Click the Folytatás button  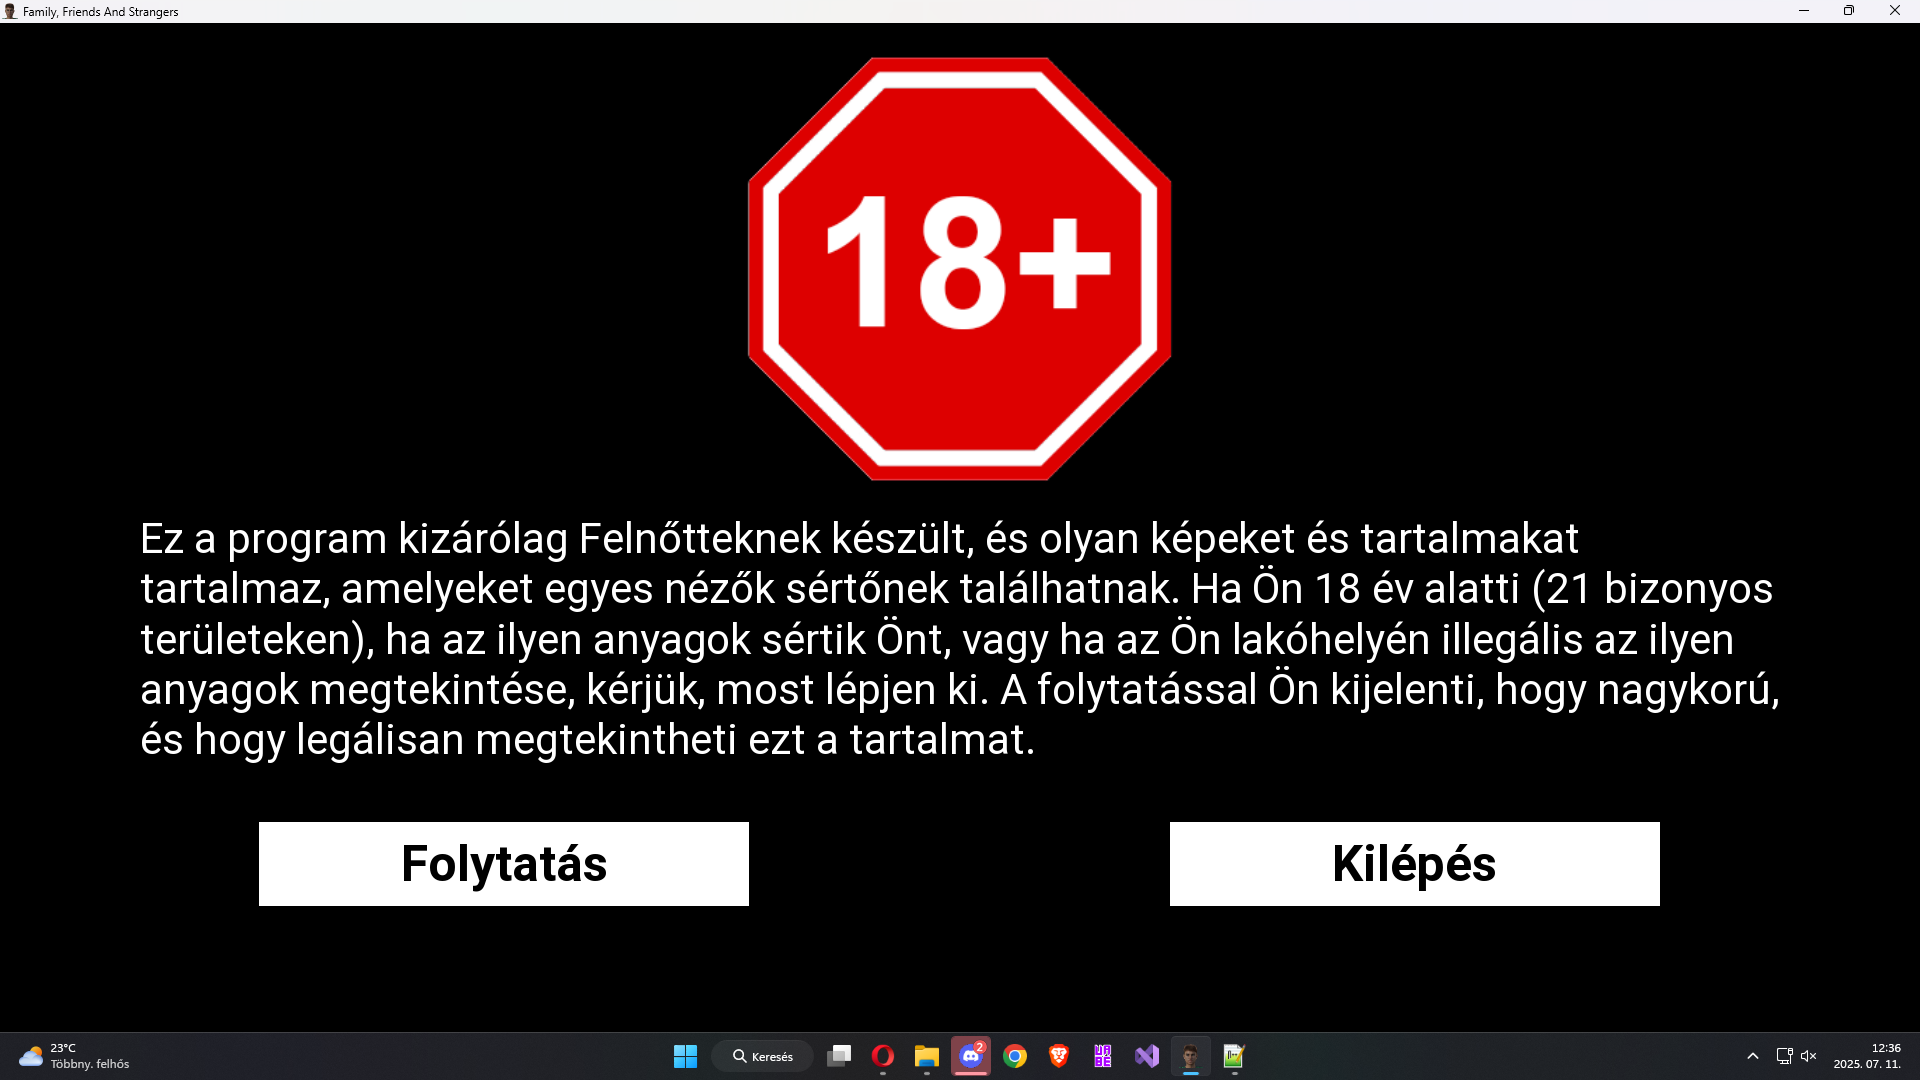(x=503, y=864)
